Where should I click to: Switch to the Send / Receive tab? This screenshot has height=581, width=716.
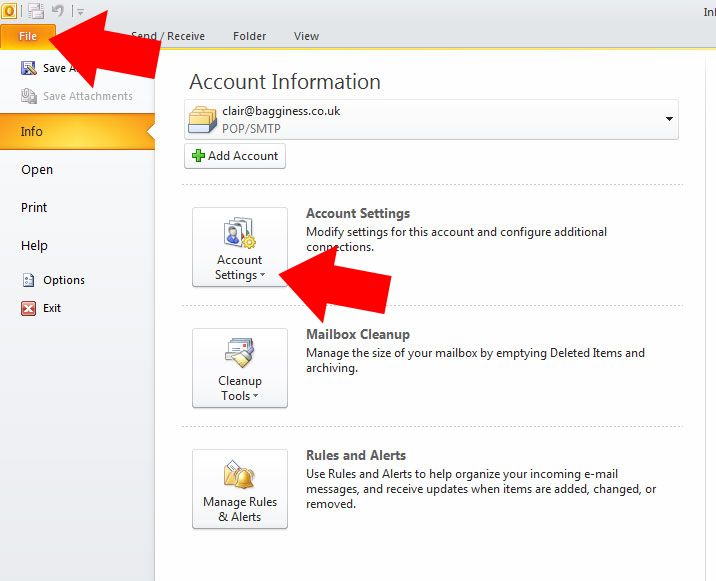pos(170,36)
